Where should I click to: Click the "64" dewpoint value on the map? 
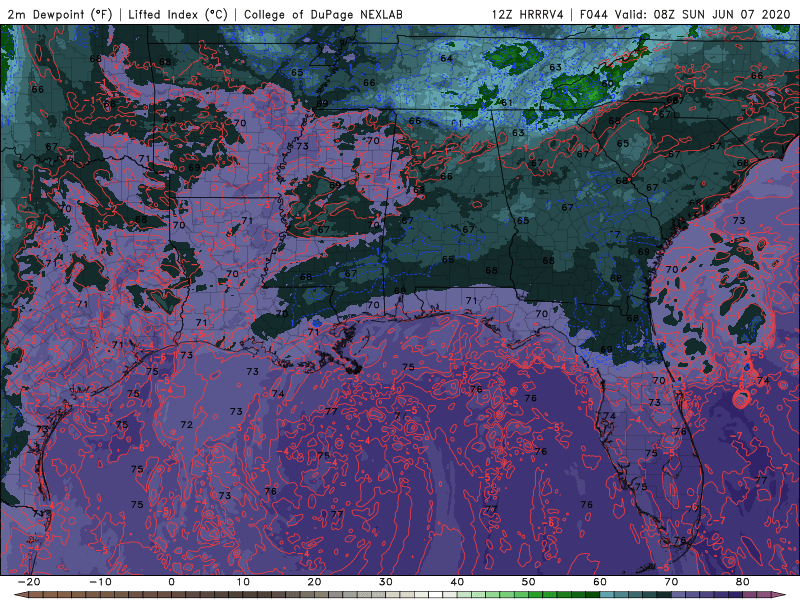click(446, 58)
